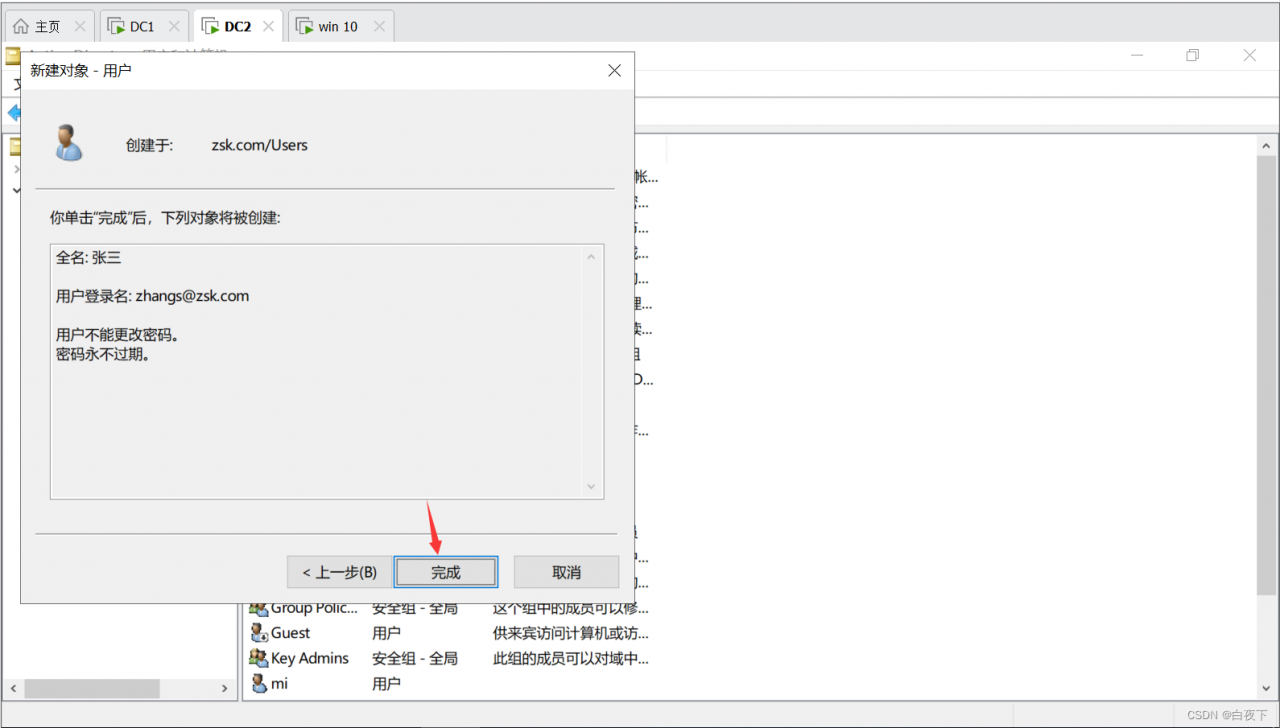Click the user avatar icon in the dialog
Screen dimensions: 1280x728
(x=68, y=143)
